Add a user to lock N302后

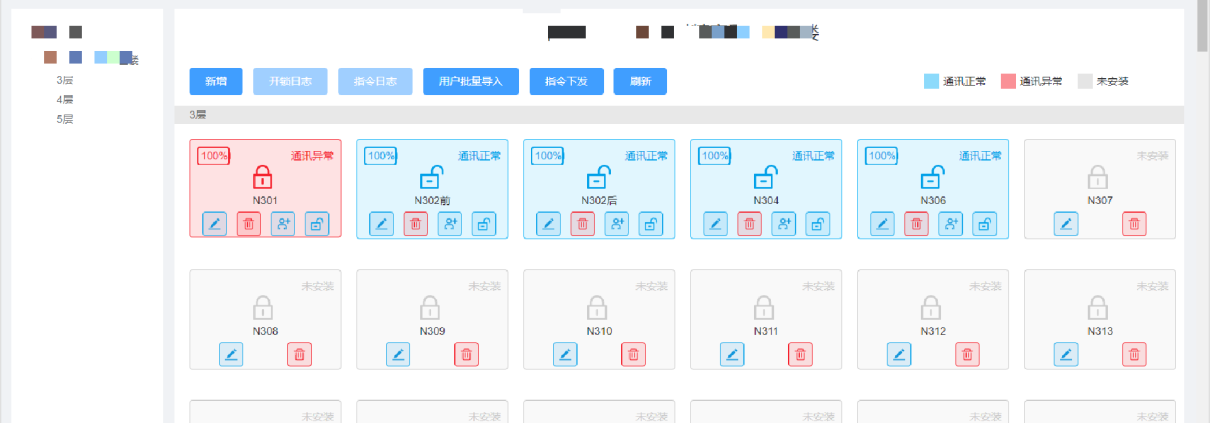[617, 224]
